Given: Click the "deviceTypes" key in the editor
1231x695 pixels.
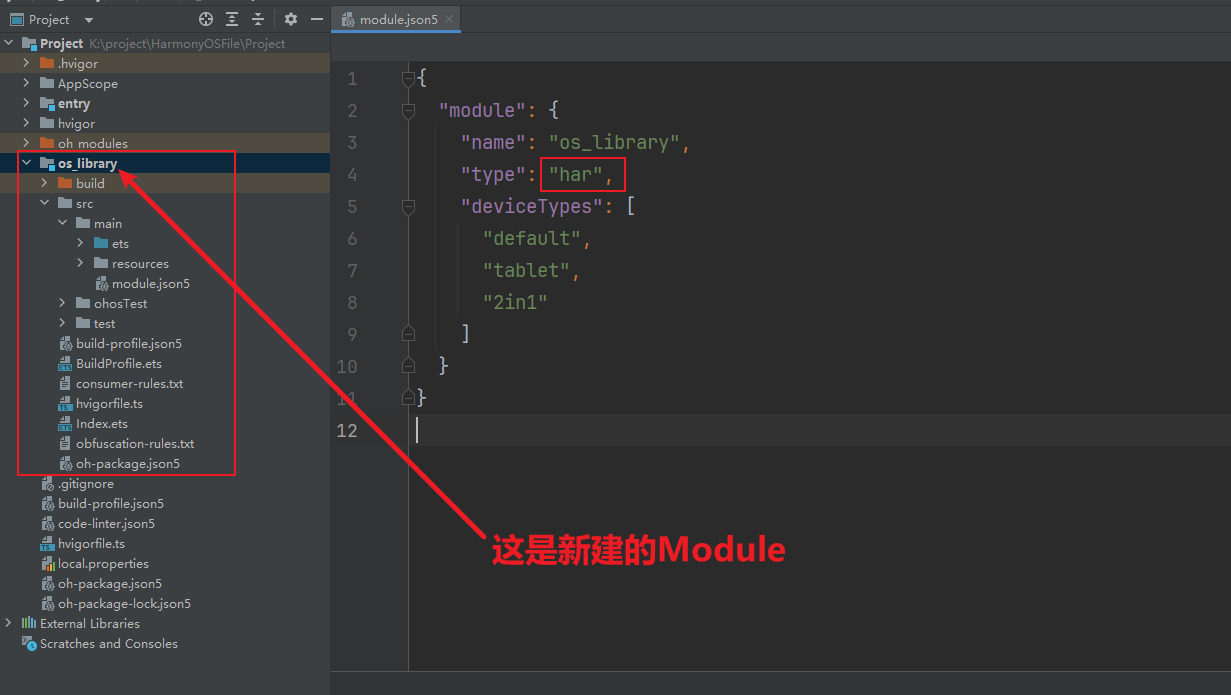Looking at the screenshot, I should click(532, 206).
